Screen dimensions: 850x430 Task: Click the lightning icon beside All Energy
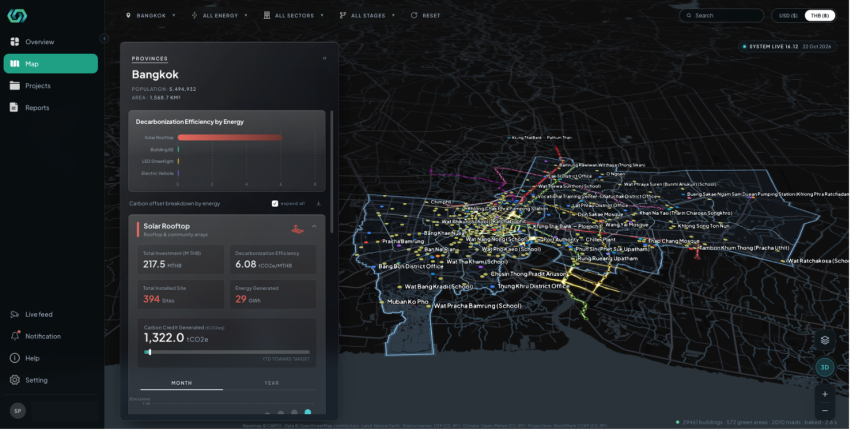pos(195,16)
